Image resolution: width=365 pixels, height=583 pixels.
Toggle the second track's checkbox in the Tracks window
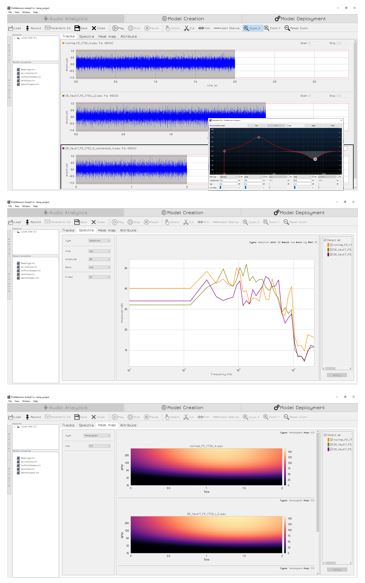(63, 96)
